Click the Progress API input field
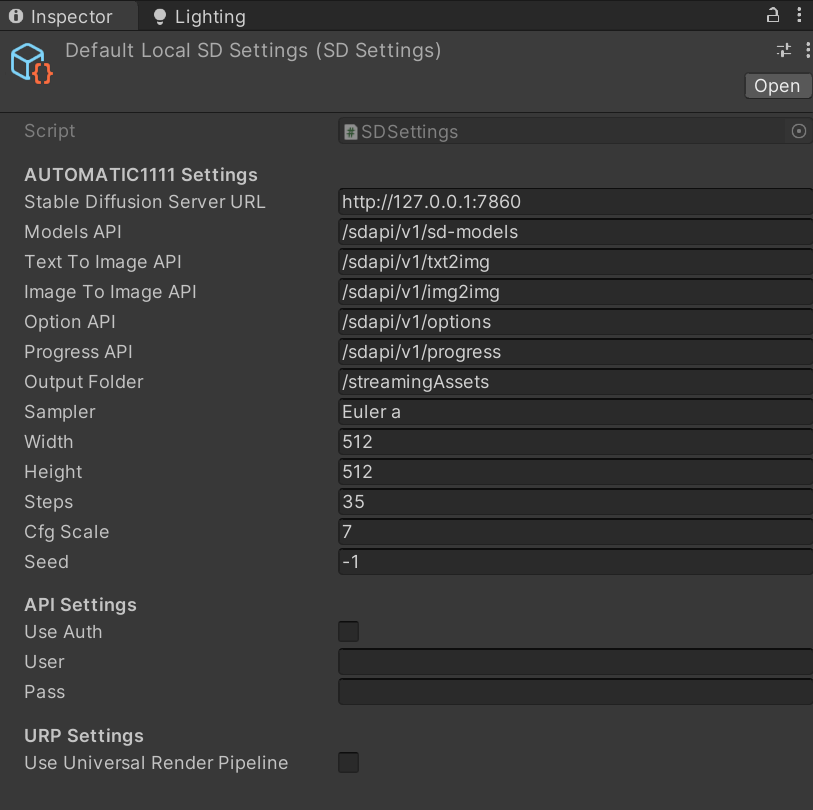Image resolution: width=813 pixels, height=810 pixels. (576, 352)
